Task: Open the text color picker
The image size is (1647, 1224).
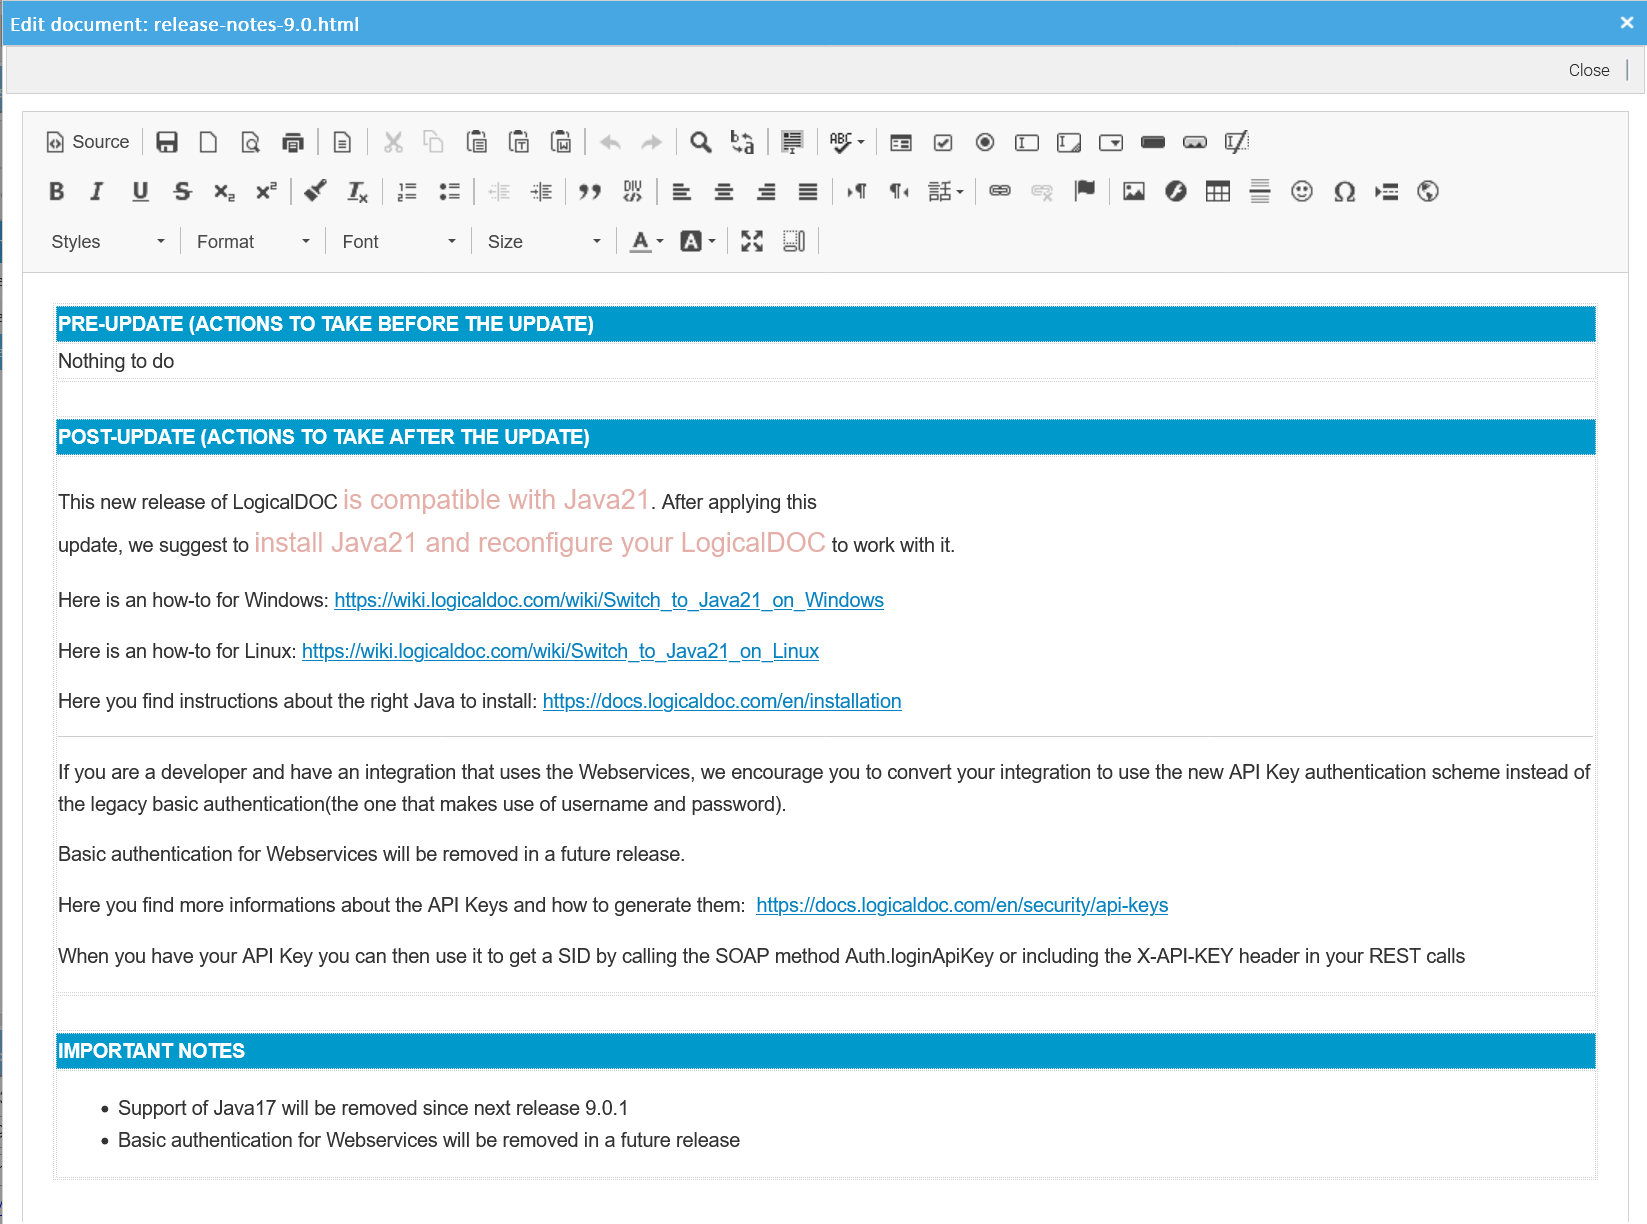Action: pos(648,241)
